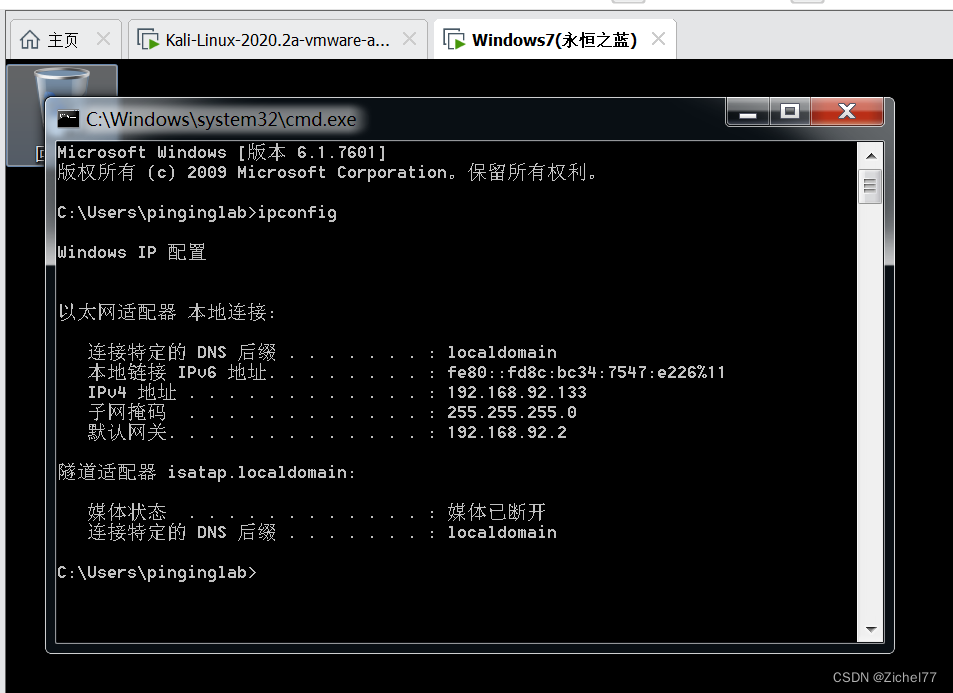This screenshot has height=693, width=953.
Task: Open the cmd.exe system menu icon
Action: 69,117
